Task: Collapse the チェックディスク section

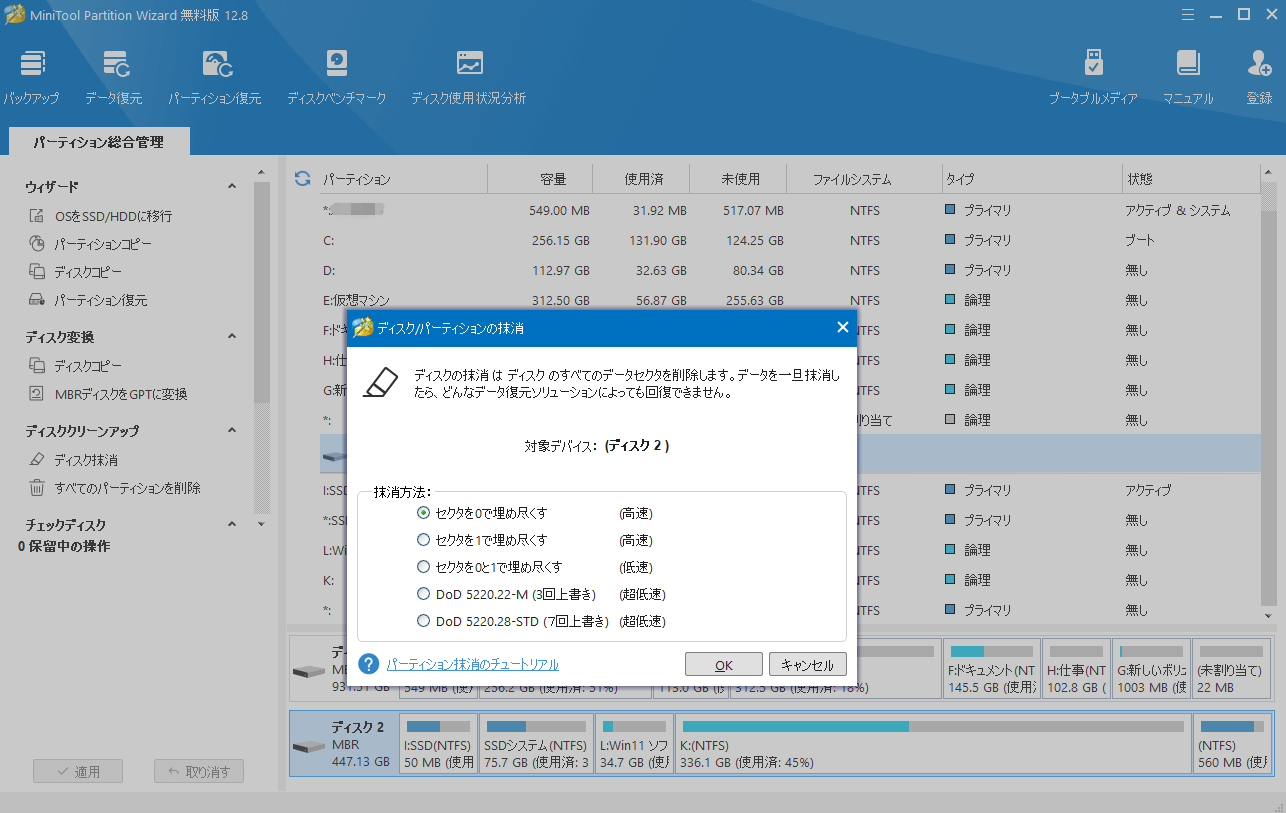Action: [232, 525]
